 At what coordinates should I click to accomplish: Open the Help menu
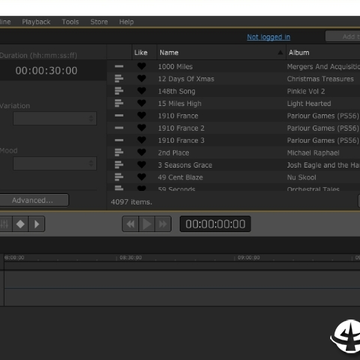coord(126,22)
